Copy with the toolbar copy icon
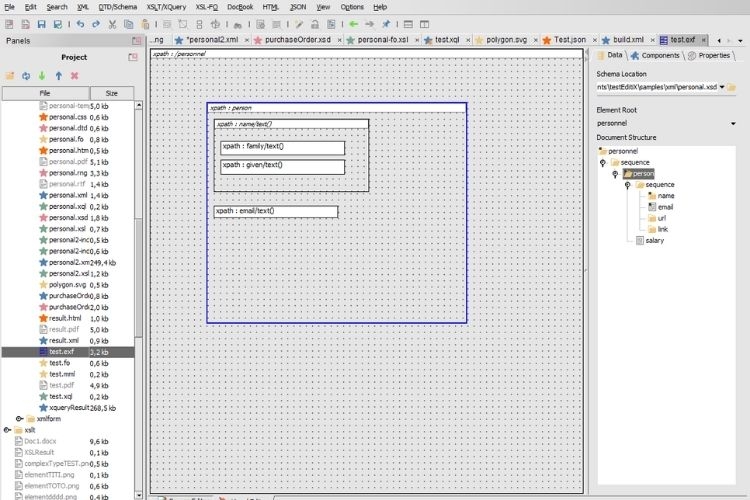The width and height of the screenshot is (750, 500). point(129,24)
